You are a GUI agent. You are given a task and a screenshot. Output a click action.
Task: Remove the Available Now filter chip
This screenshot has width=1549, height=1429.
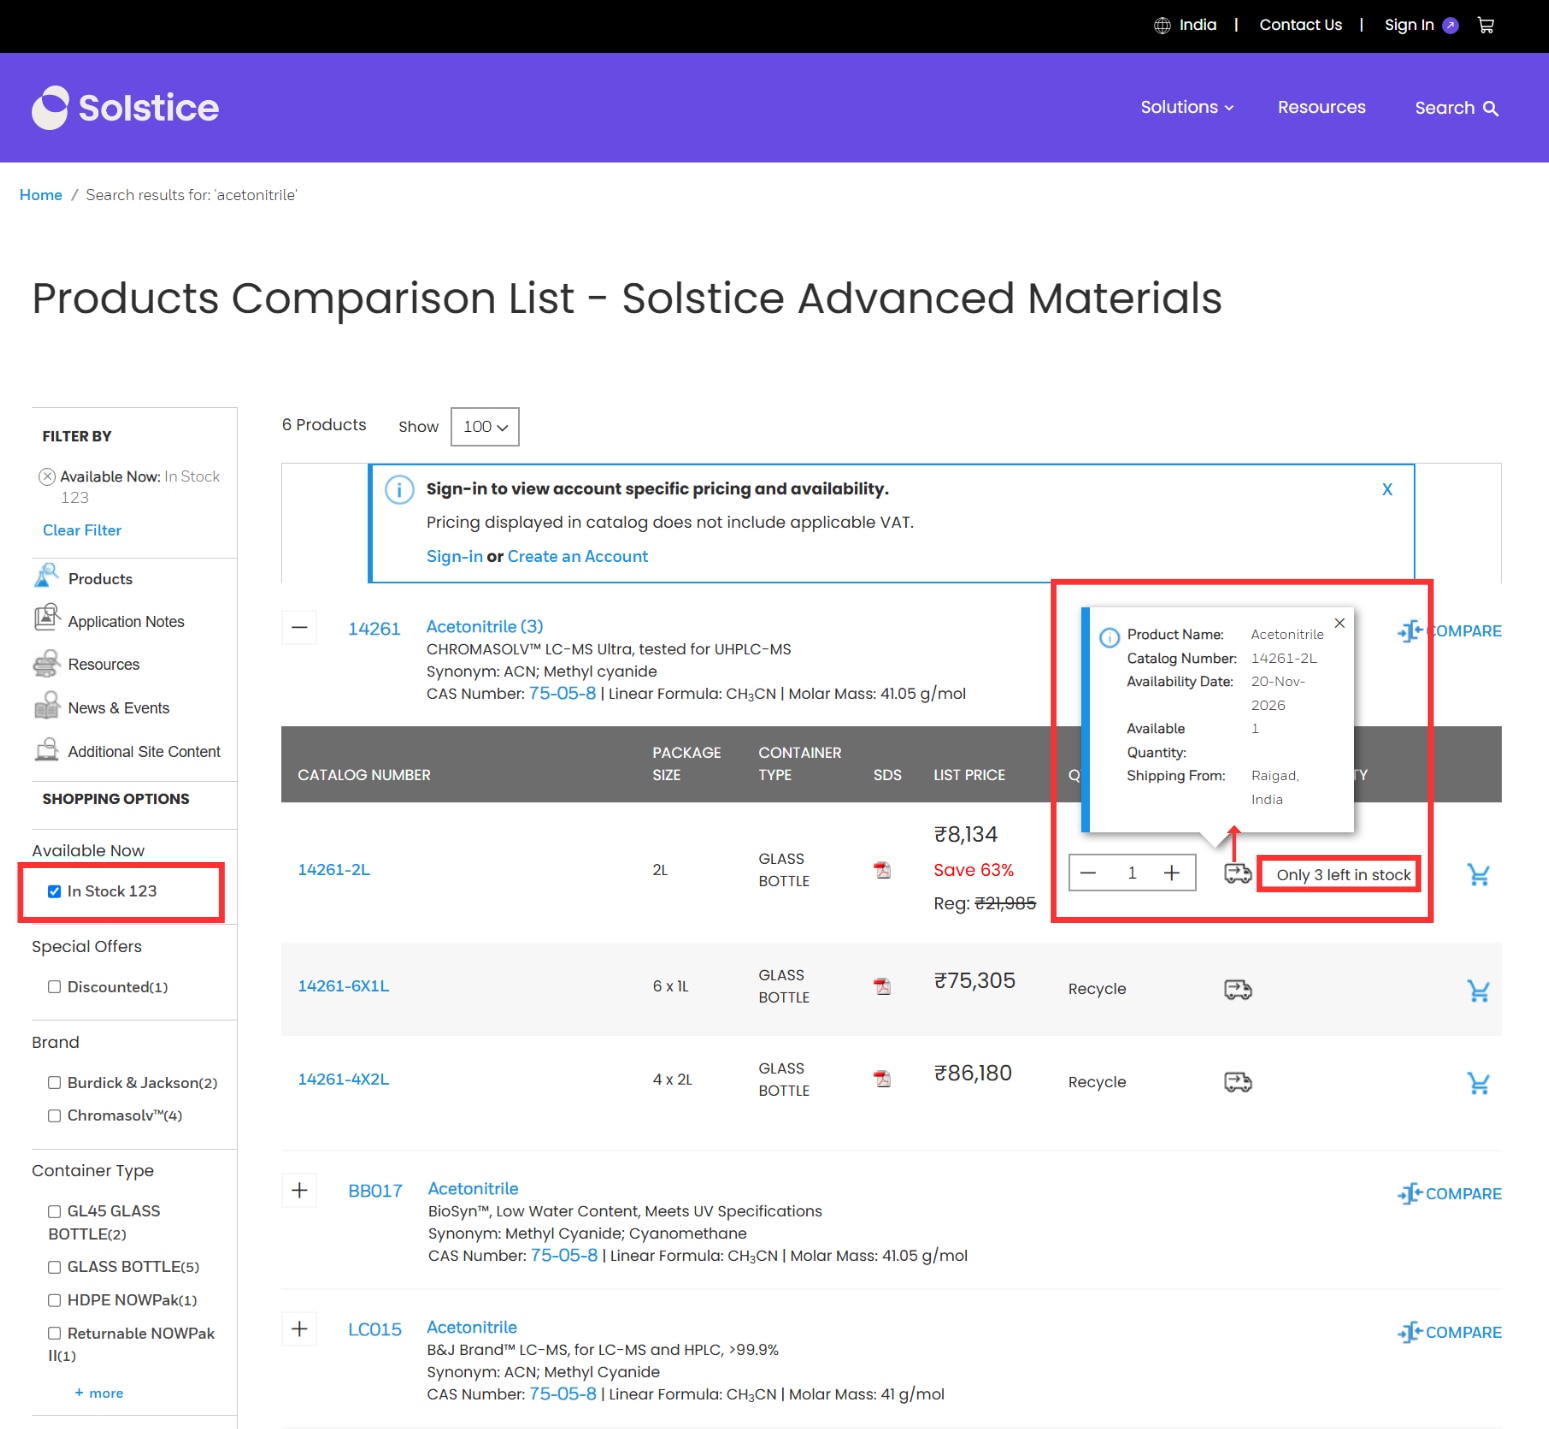click(x=47, y=477)
